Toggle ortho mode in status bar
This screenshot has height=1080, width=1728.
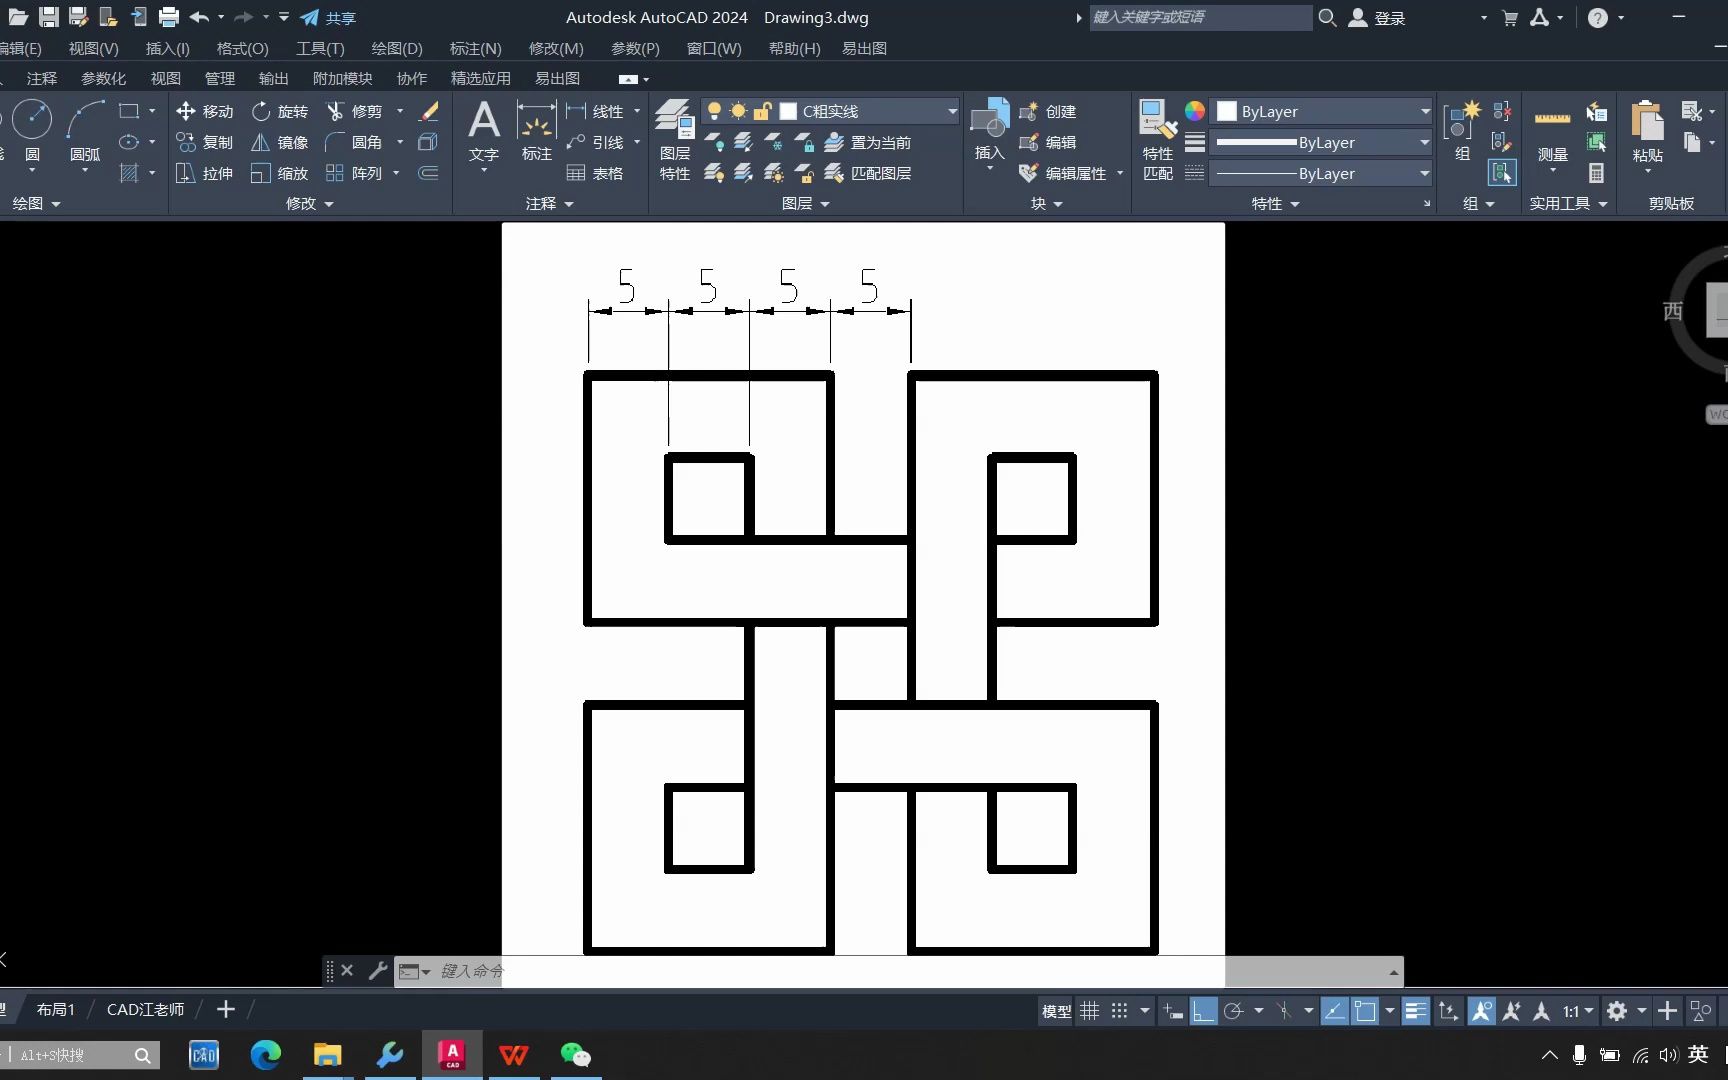click(x=1203, y=1011)
